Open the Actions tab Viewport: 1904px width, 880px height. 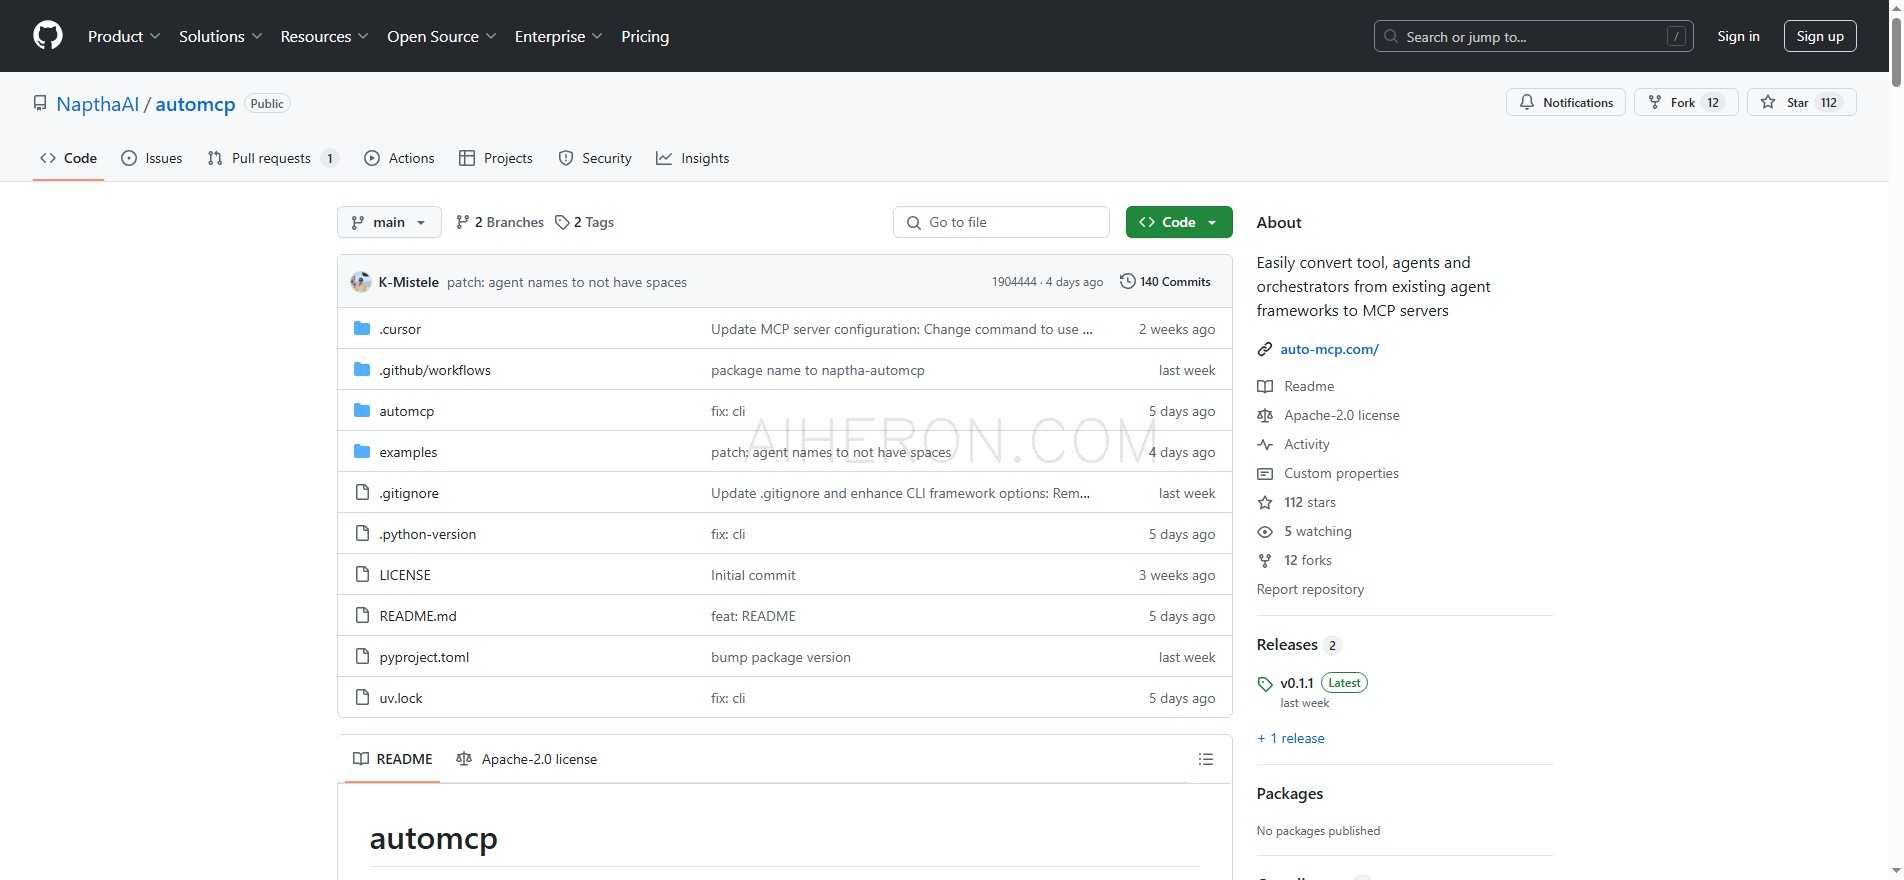pyautogui.click(x=399, y=158)
